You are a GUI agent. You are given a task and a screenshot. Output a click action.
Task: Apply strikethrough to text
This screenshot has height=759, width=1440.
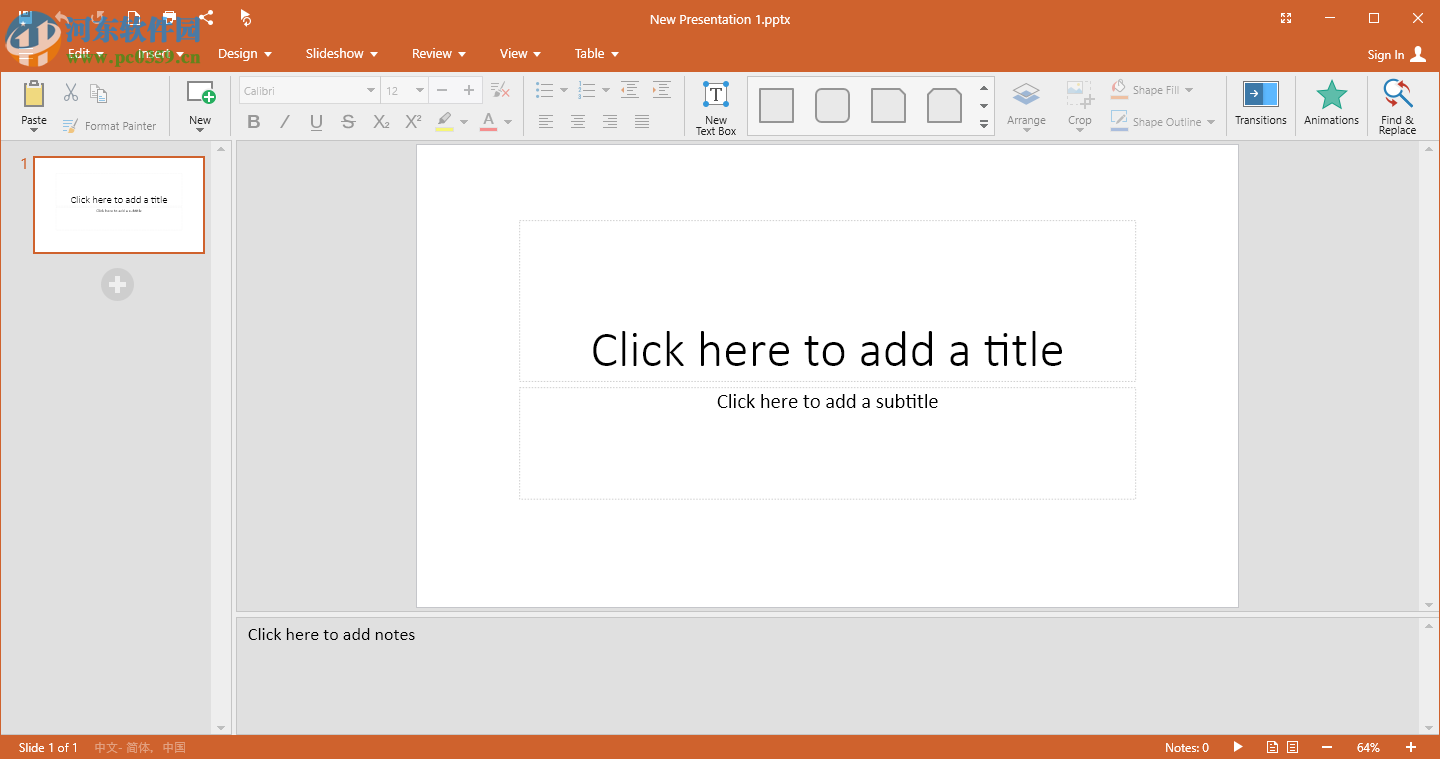(x=348, y=121)
